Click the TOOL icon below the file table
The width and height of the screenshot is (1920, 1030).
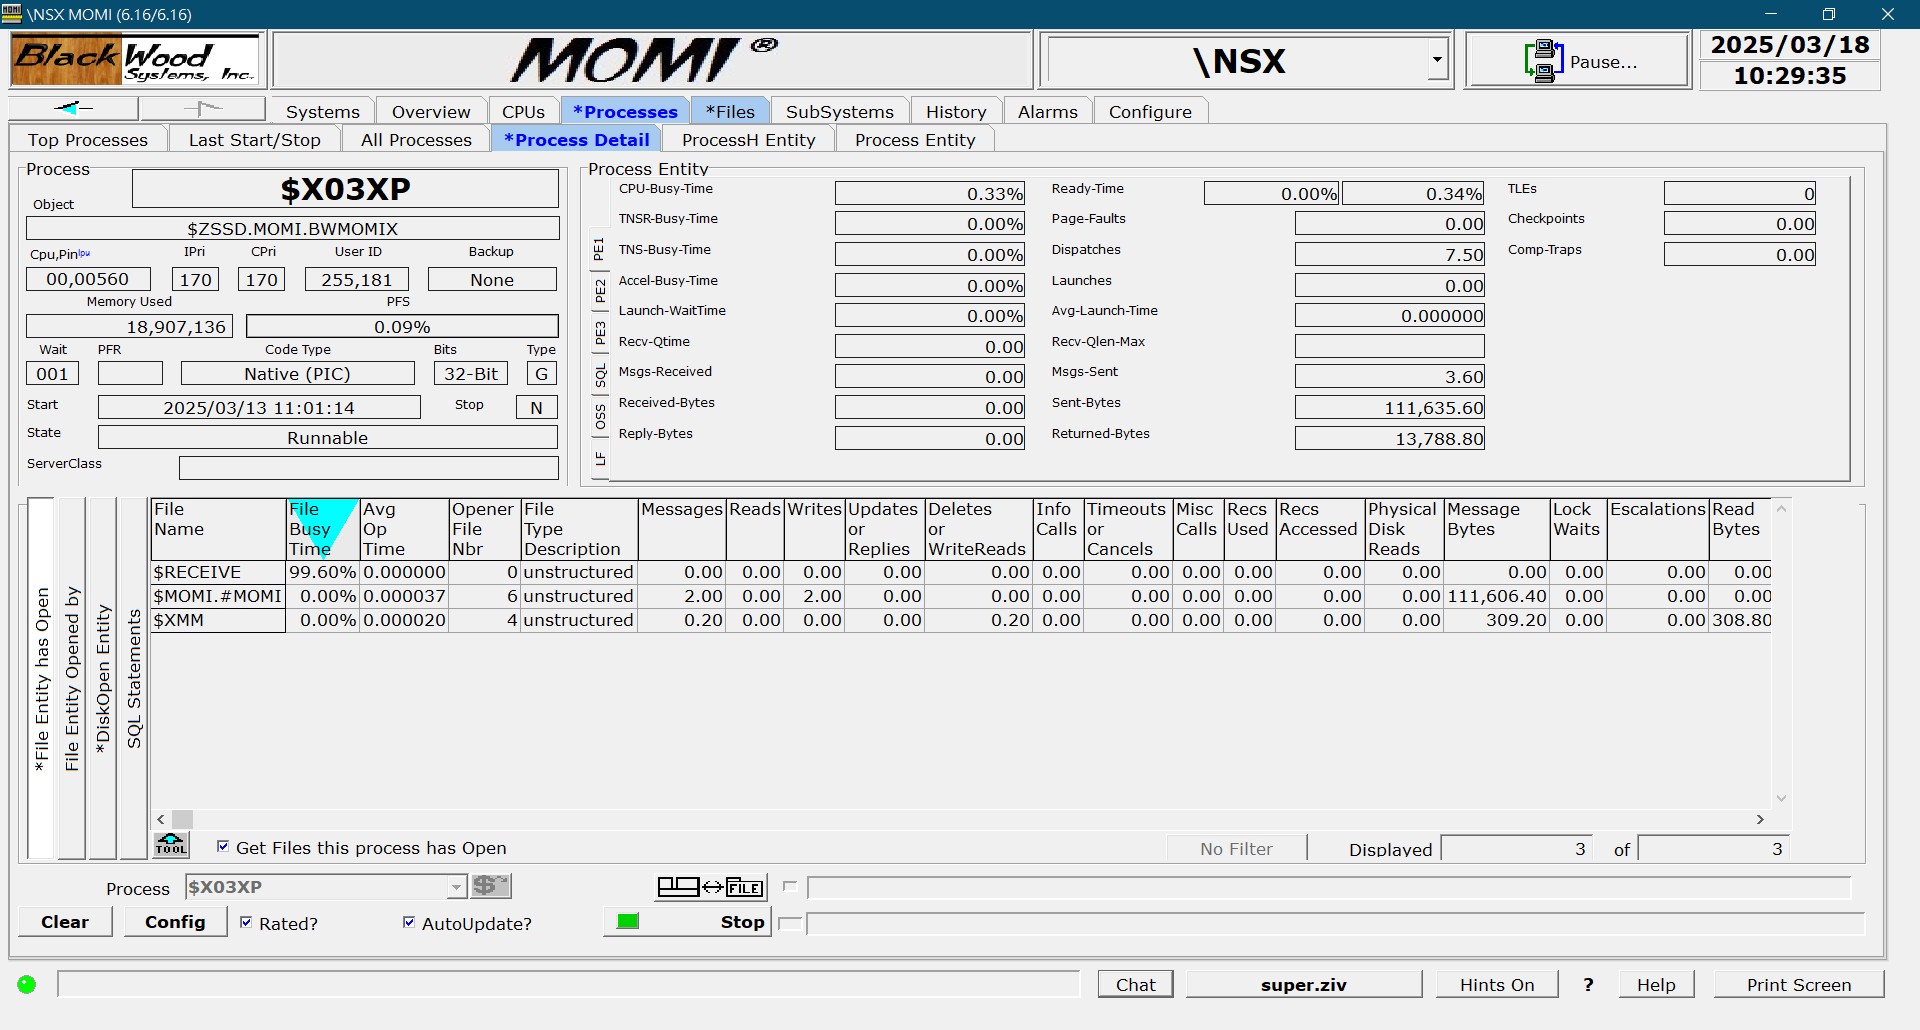171,845
